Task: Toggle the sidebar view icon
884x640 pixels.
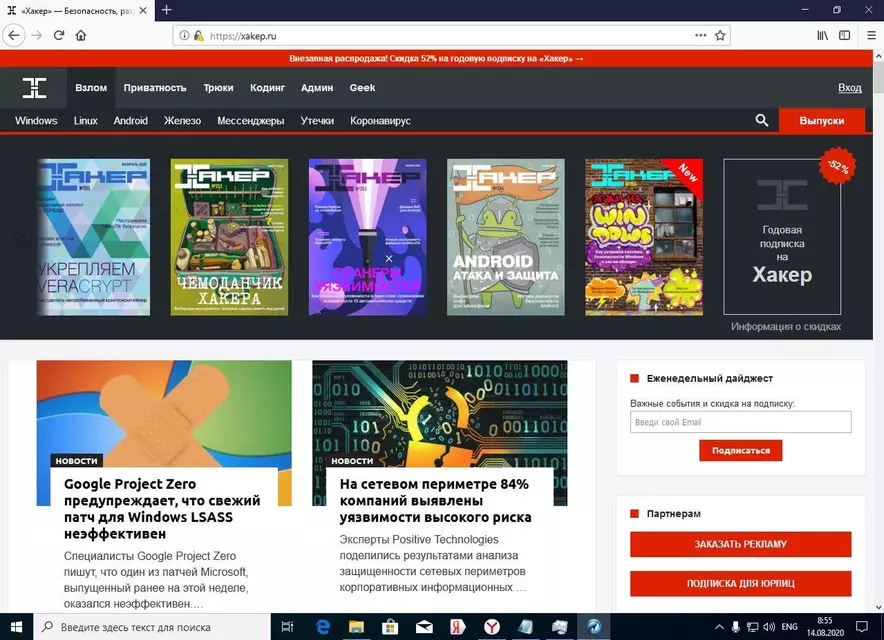Action: pos(845,36)
